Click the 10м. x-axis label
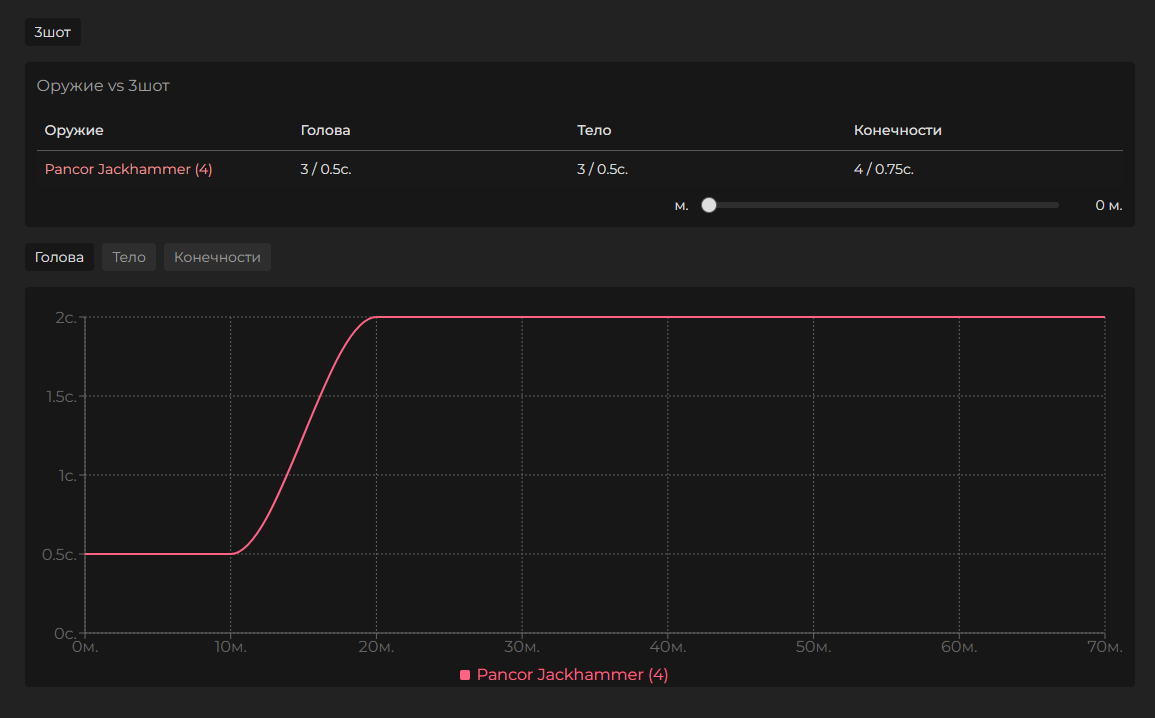This screenshot has height=718, width=1155. 231,648
